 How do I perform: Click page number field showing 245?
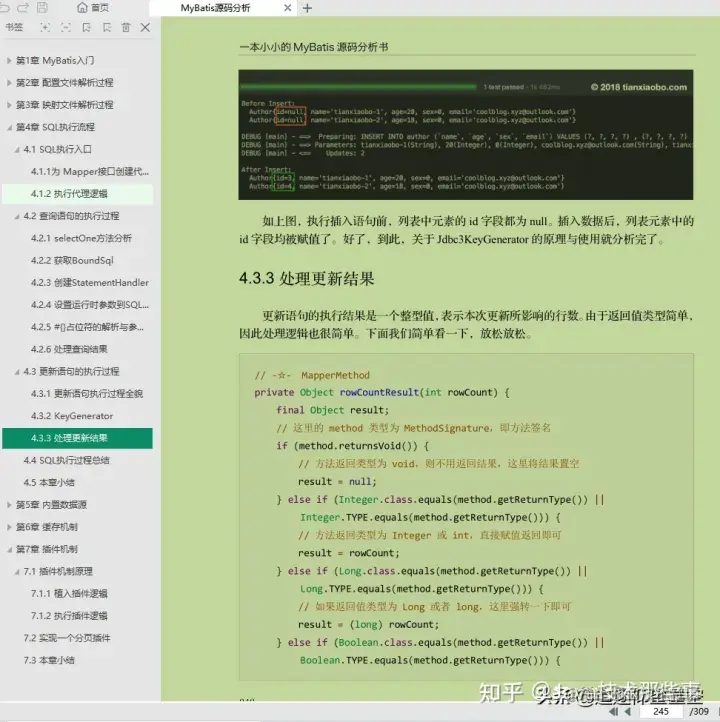point(661,711)
